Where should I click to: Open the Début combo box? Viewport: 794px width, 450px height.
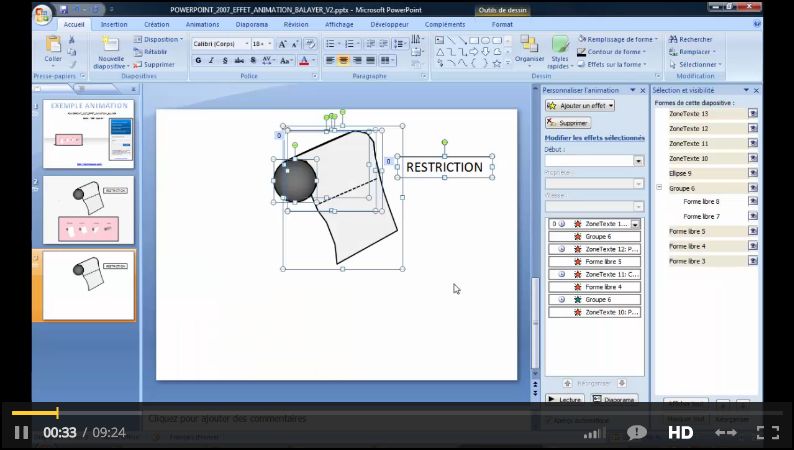(x=594, y=161)
